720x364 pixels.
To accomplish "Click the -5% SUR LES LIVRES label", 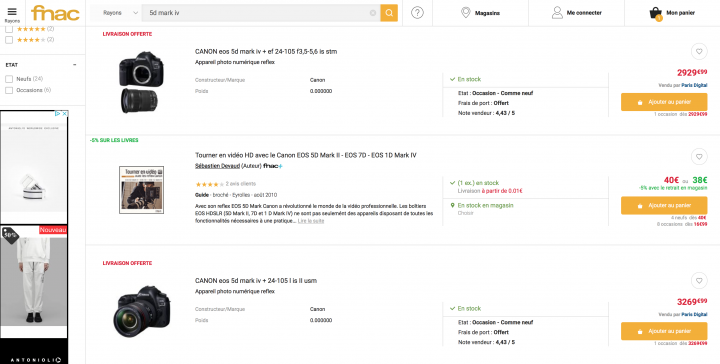I will pyautogui.click(x=114, y=140).
